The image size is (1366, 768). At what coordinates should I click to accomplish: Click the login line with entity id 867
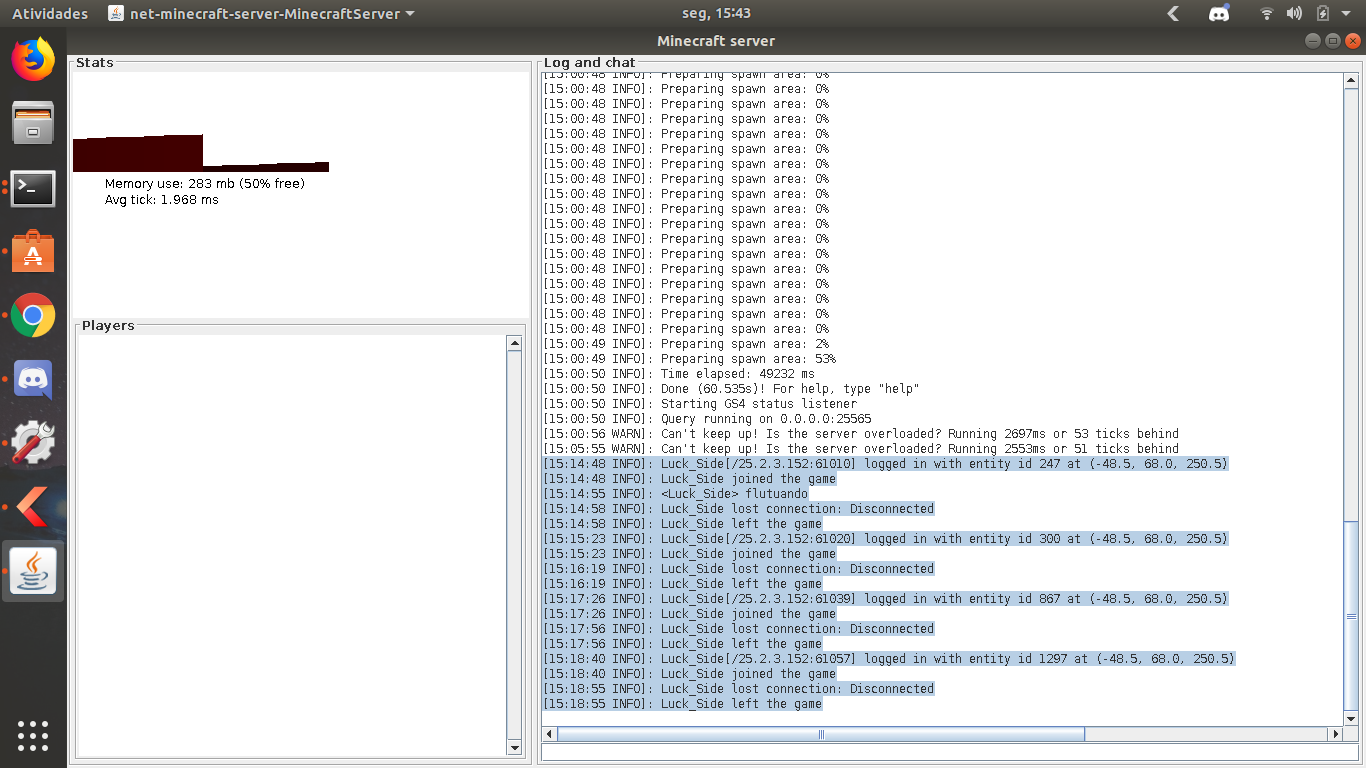tap(885, 599)
